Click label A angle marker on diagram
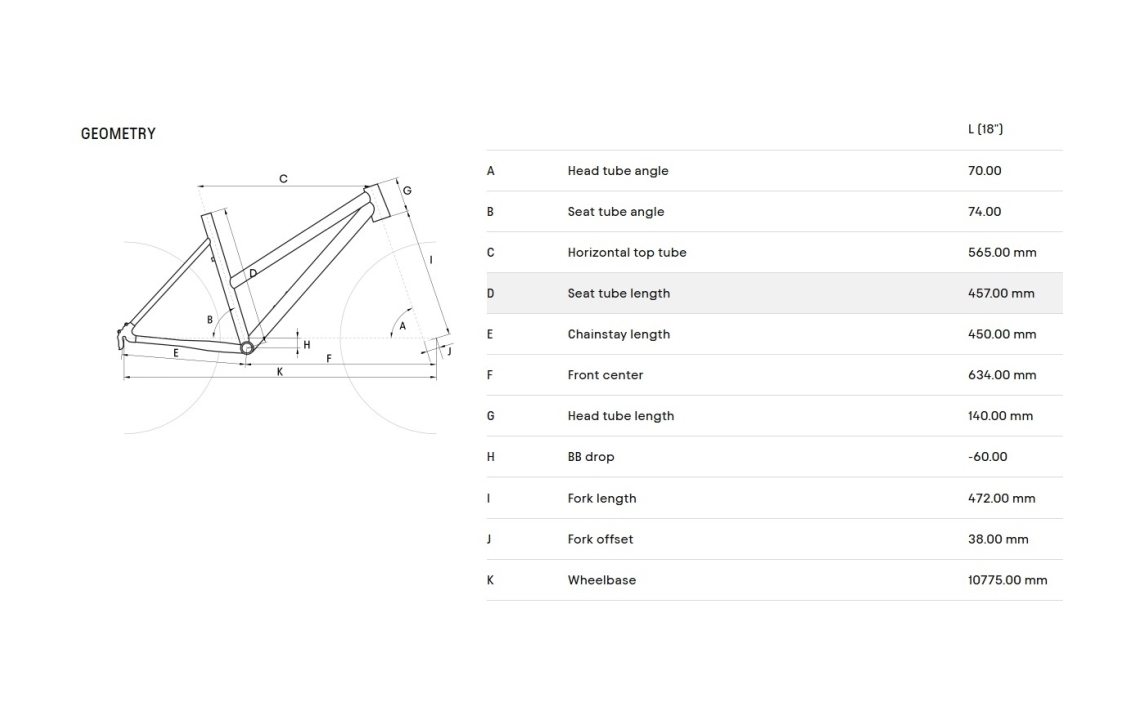Viewport: 1134px width, 709px height. coord(403,326)
